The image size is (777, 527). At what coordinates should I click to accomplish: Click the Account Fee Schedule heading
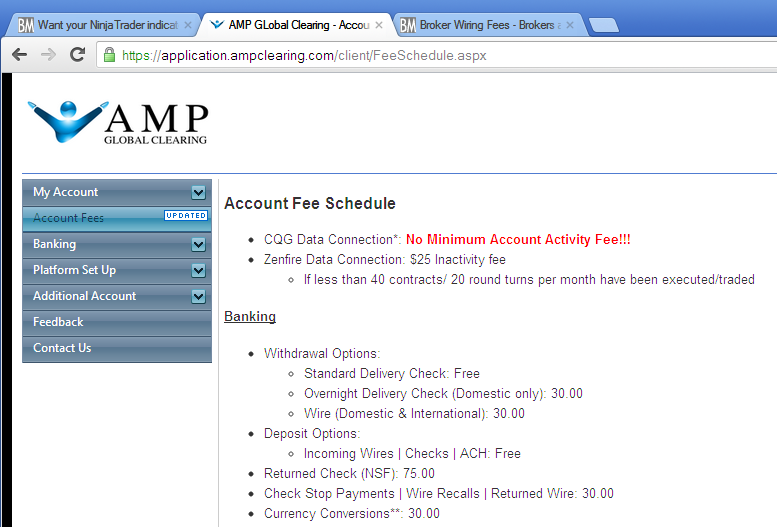coord(310,203)
